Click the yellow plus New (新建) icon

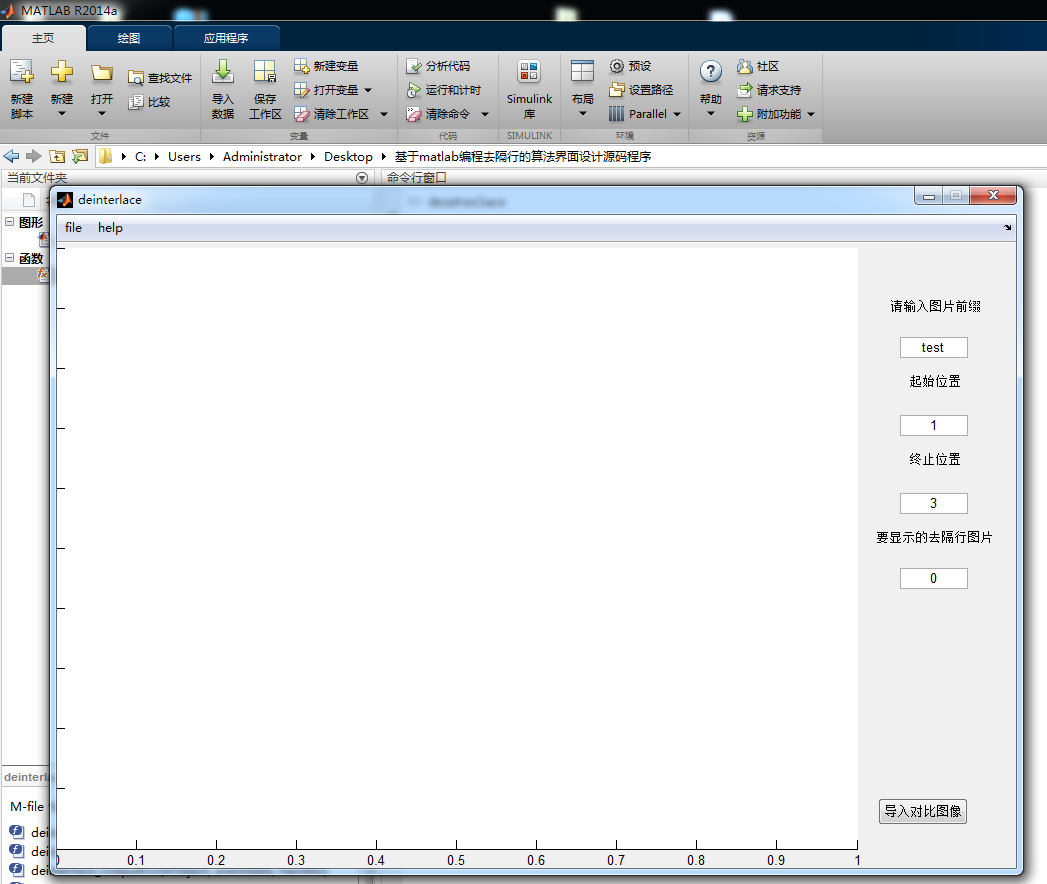[x=61, y=72]
